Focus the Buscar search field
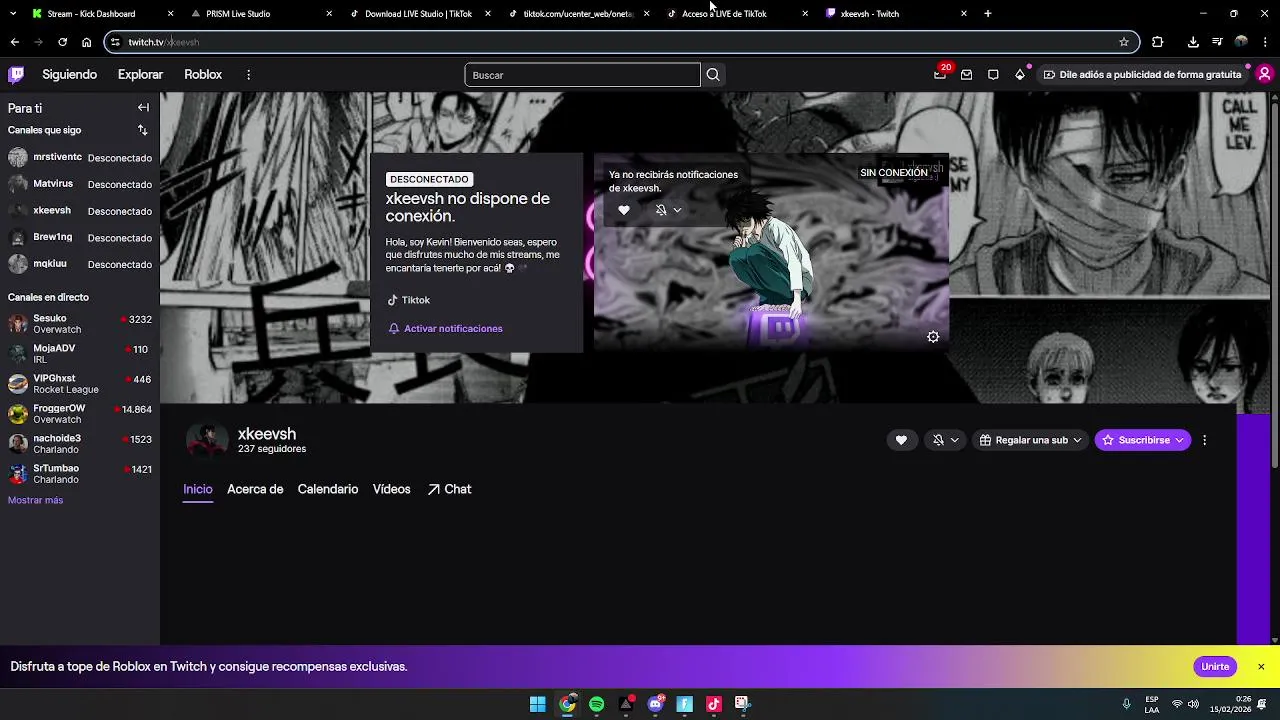Screen dimensions: 1280x720 (582, 75)
